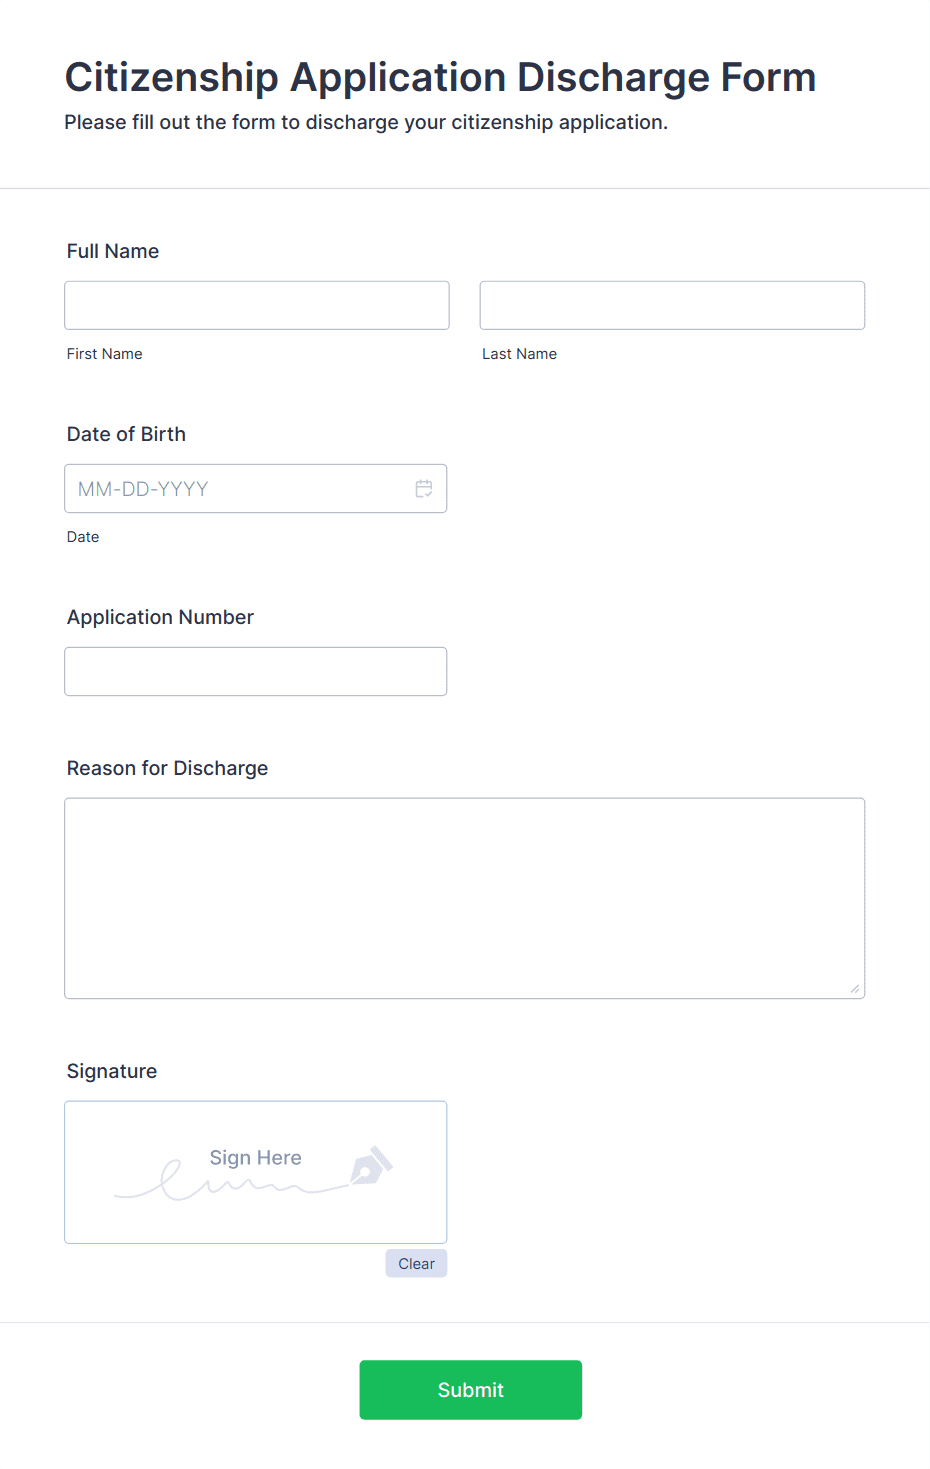
Task: Click the scribble line in signature area
Action: pyautogui.click(x=232, y=1183)
